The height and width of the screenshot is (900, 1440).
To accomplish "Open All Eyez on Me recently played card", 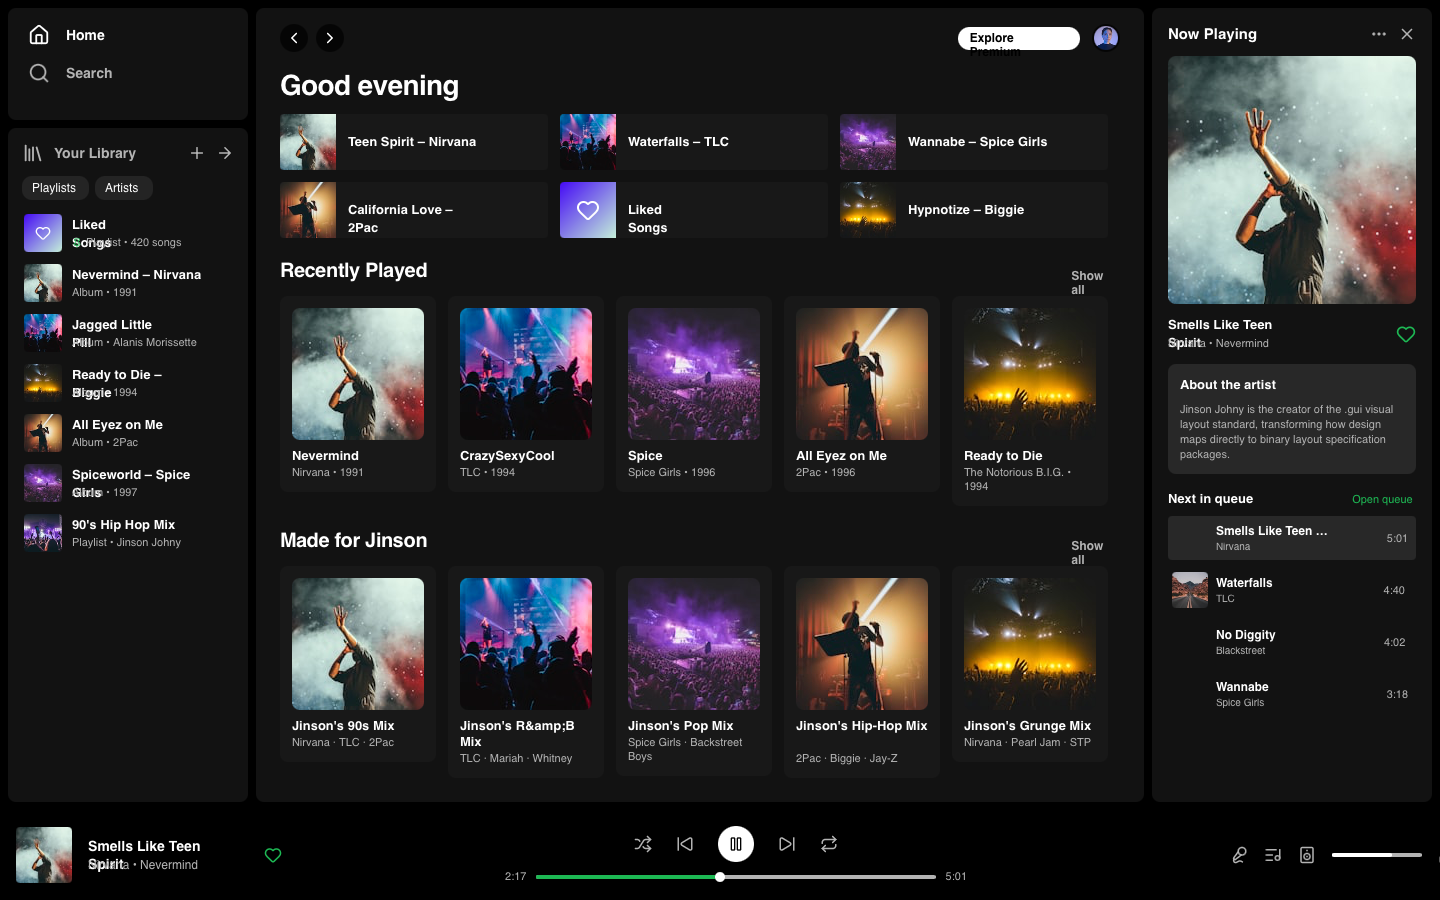I will [x=862, y=394].
